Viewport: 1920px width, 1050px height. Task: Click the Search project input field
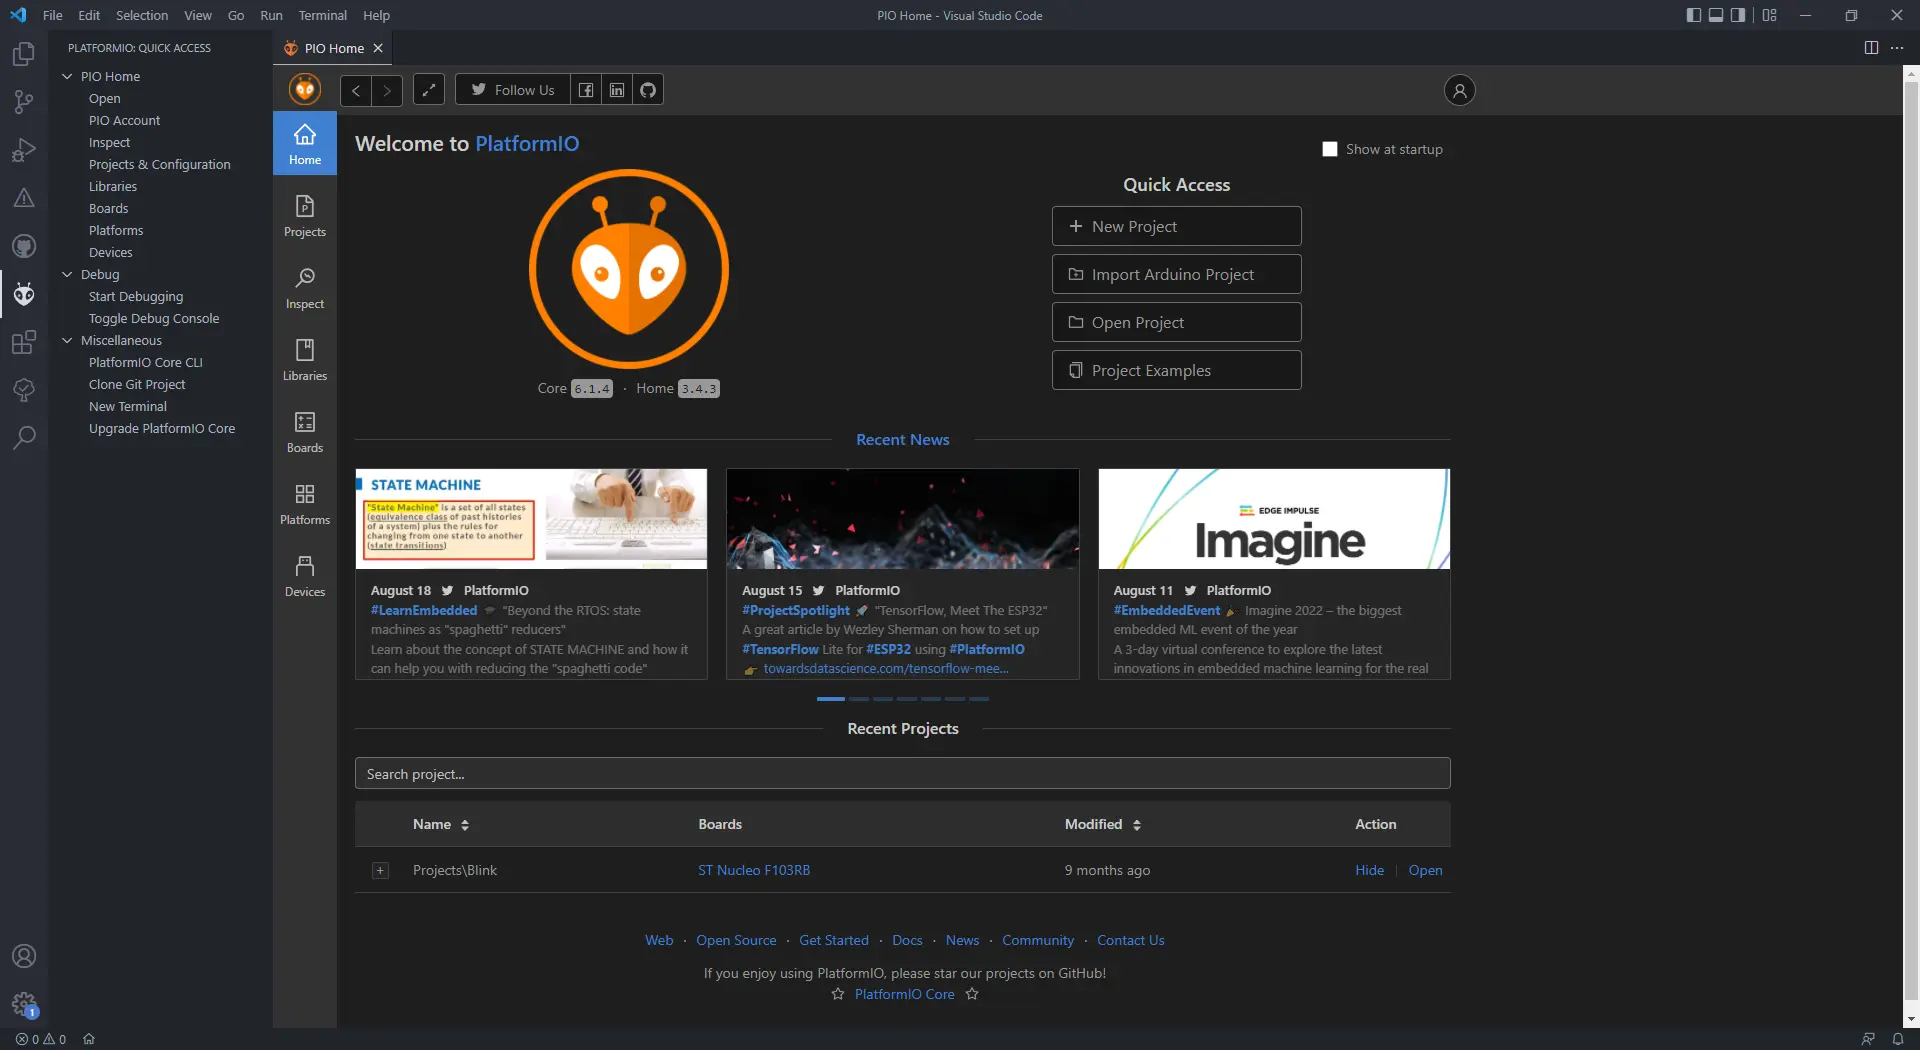[902, 773]
